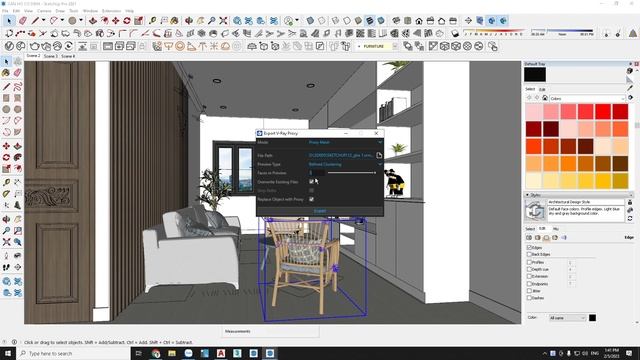The image size is (640, 360).
Task: Activate the Orbit tool in top toolbar
Action: 189,20
